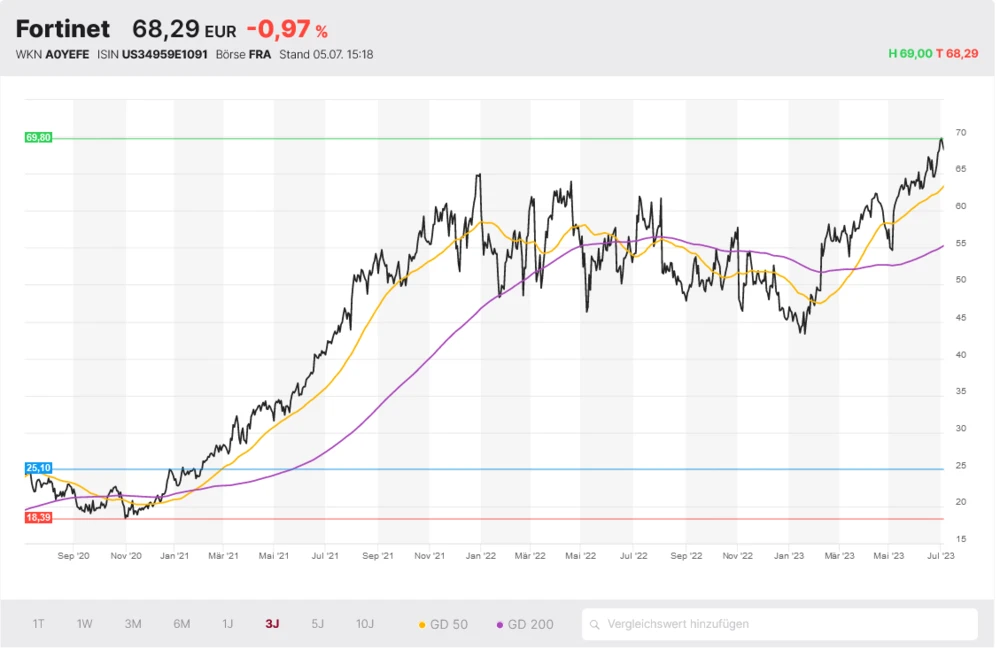Switch chart to 1W range
The width and height of the screenshot is (1000, 650).
click(85, 624)
